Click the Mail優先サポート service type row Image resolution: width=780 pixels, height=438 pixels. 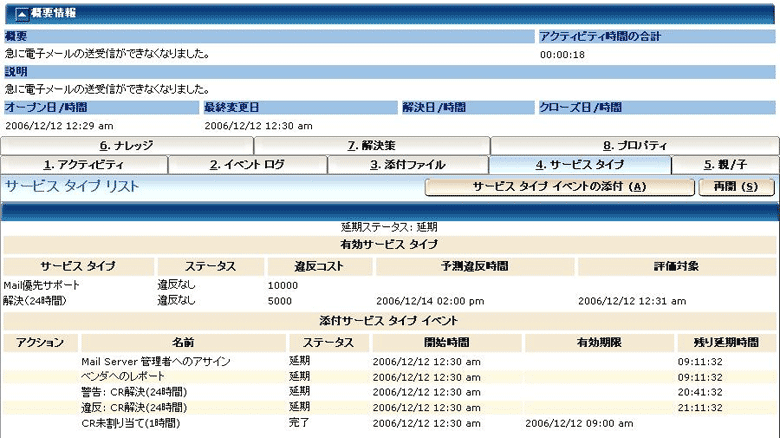(x=41, y=285)
